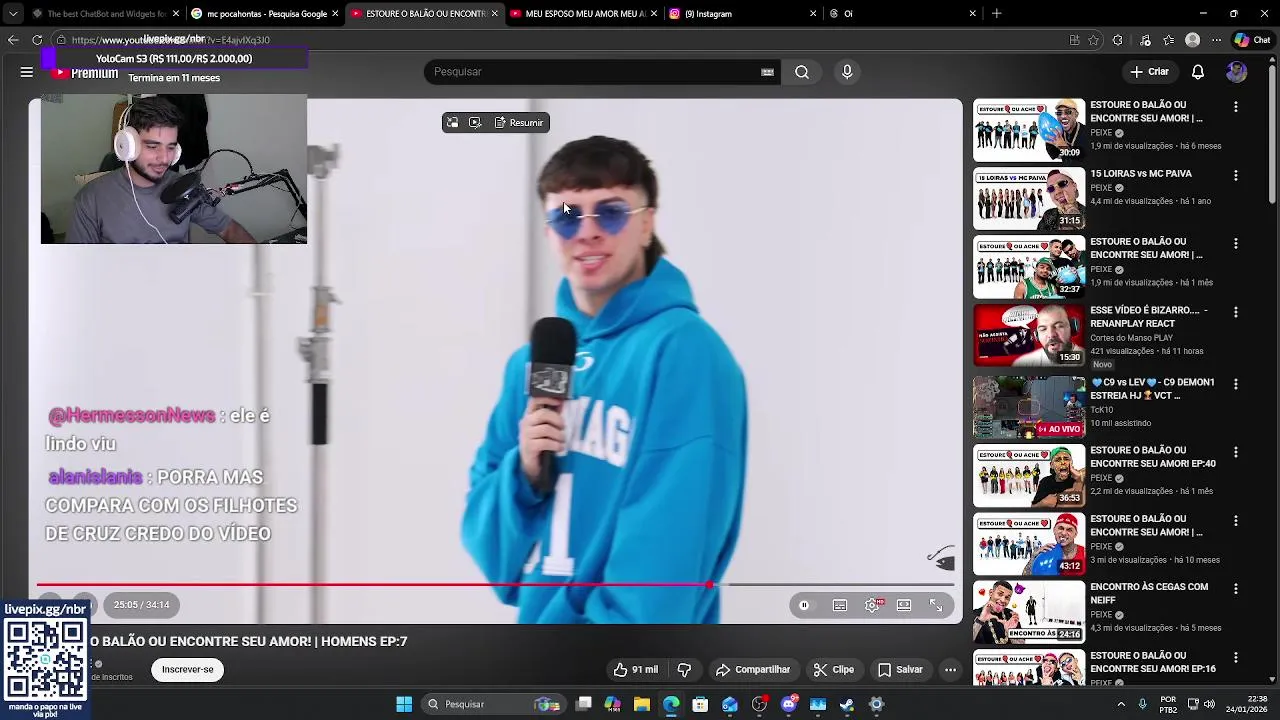Open options for first suggested video 30:09
1280x720 pixels.
pyautogui.click(x=1236, y=107)
